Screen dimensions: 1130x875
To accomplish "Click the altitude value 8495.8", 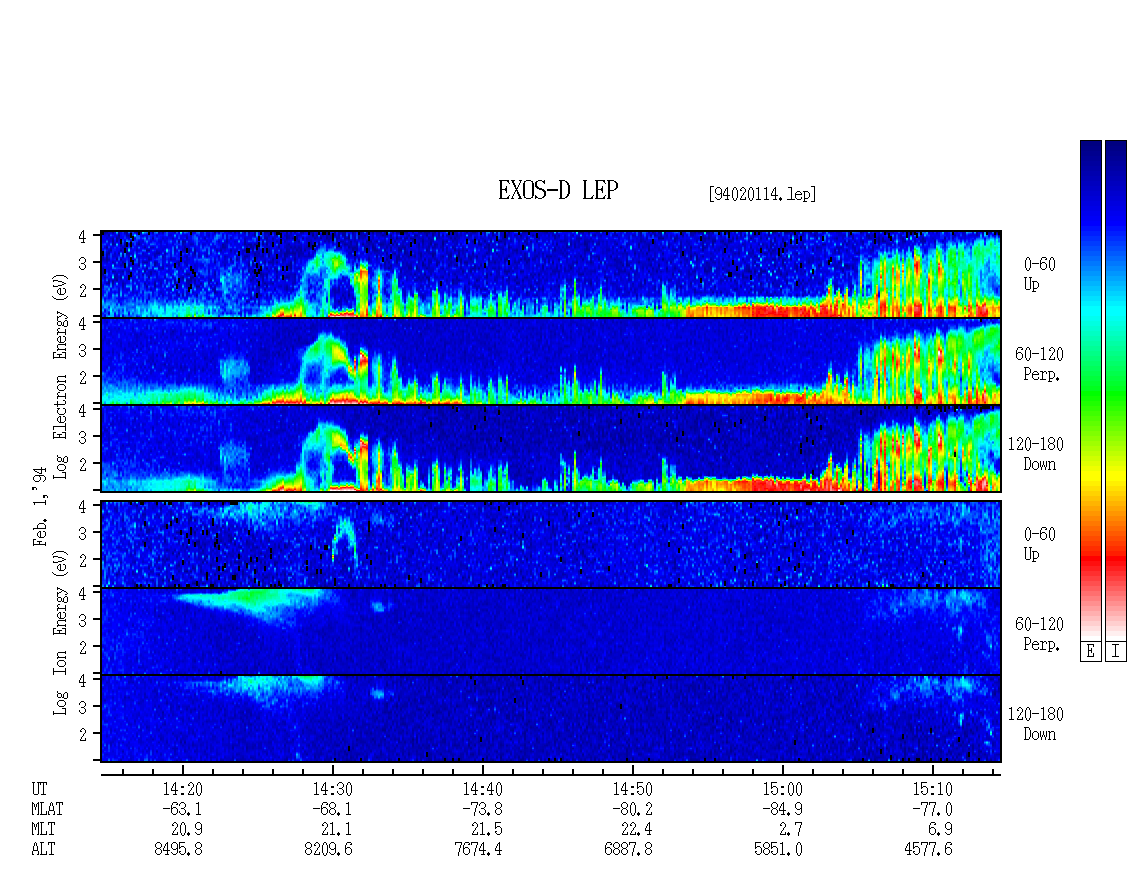I will 178,849.
